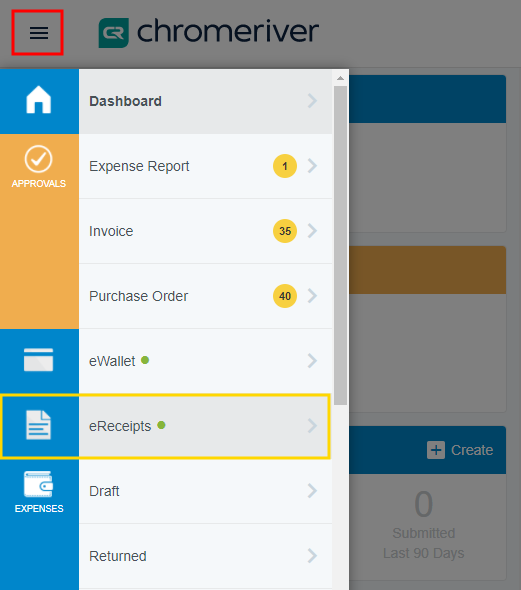Screen dimensions: 521x590
Task: Open the eWallet card icon
Action: (38, 360)
